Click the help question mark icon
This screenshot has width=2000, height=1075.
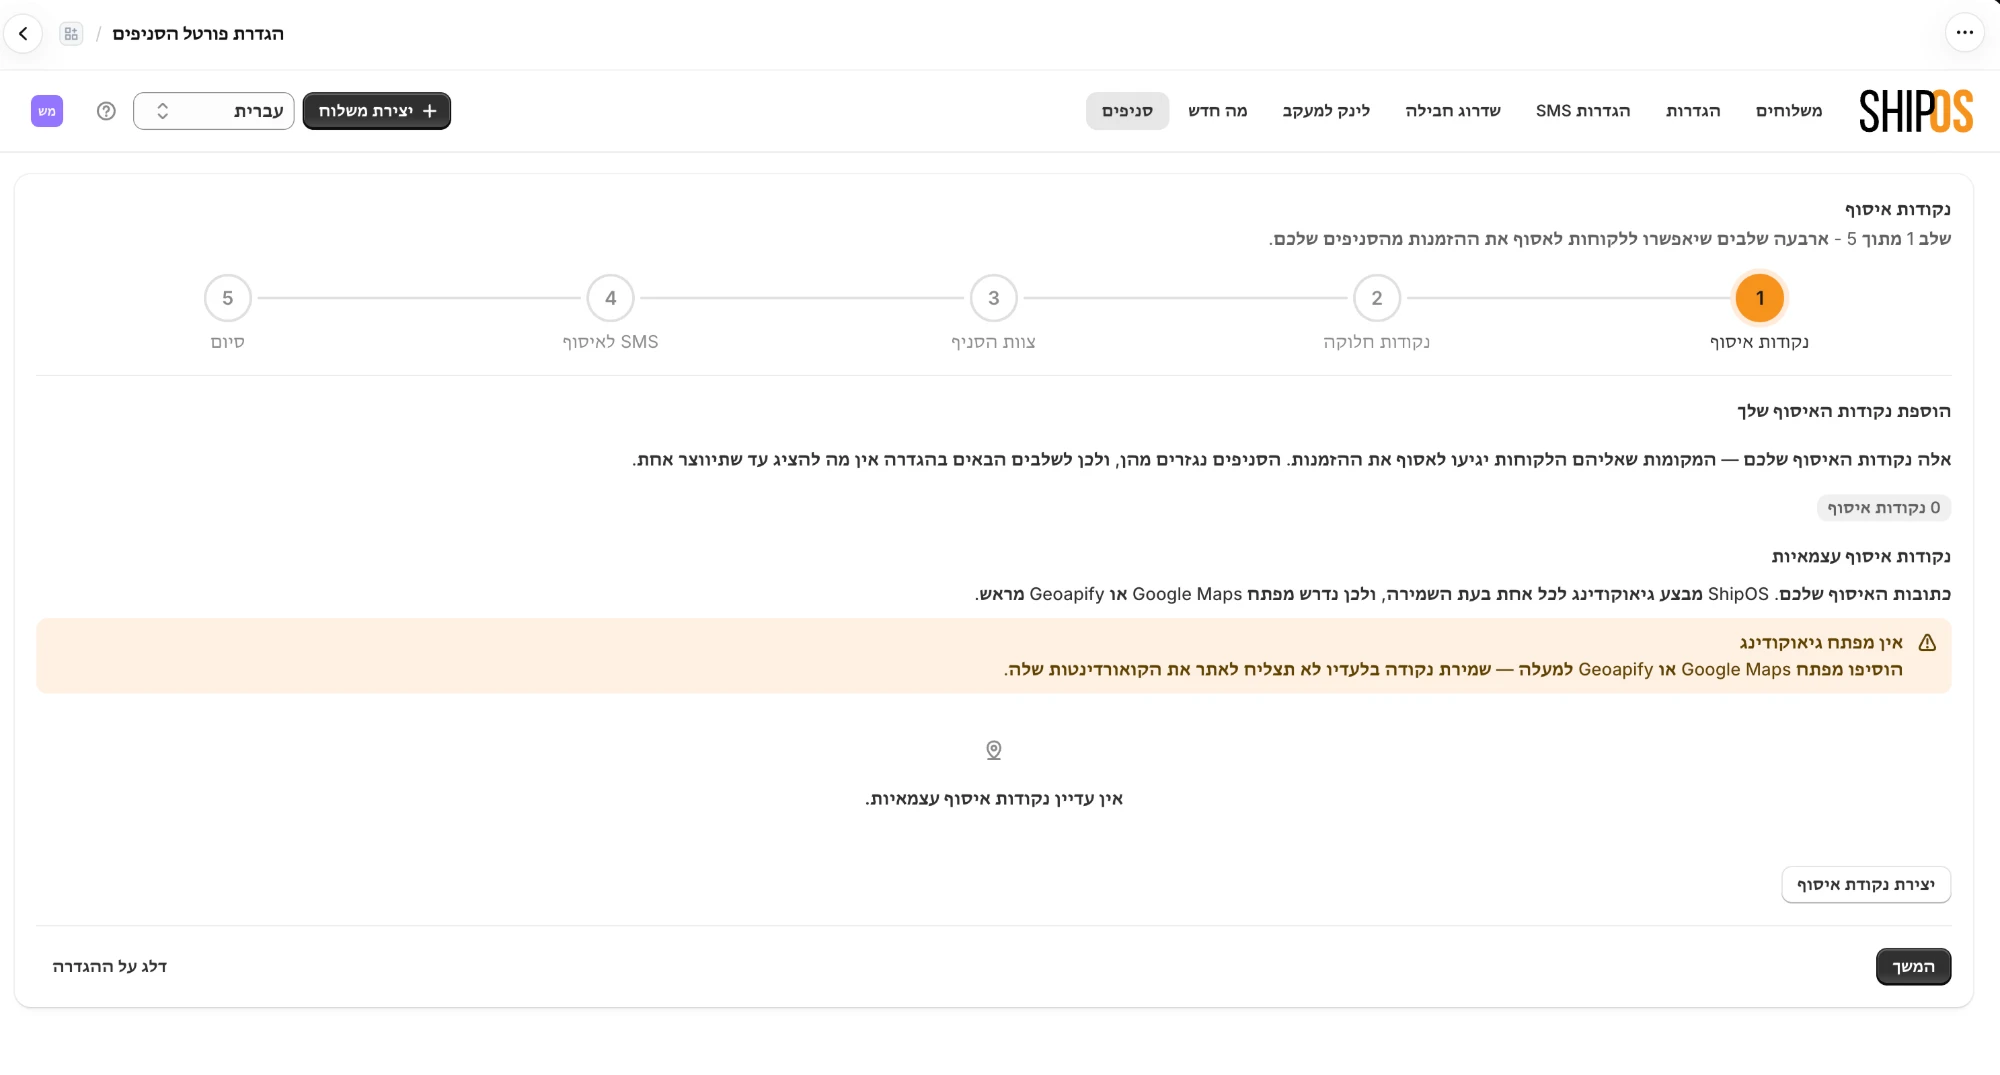point(106,111)
